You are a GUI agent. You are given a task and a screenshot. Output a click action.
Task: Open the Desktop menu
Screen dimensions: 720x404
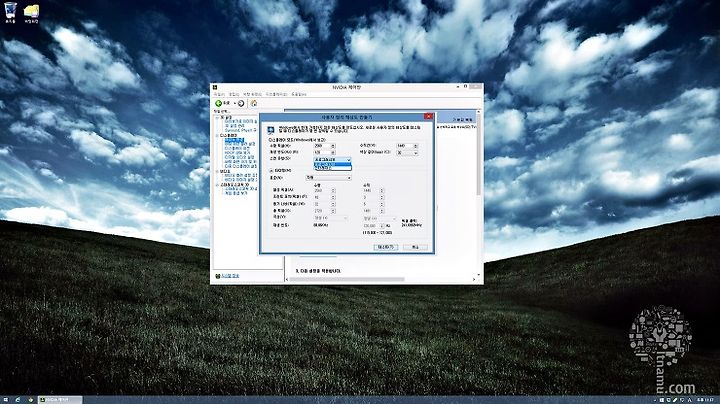252,94
